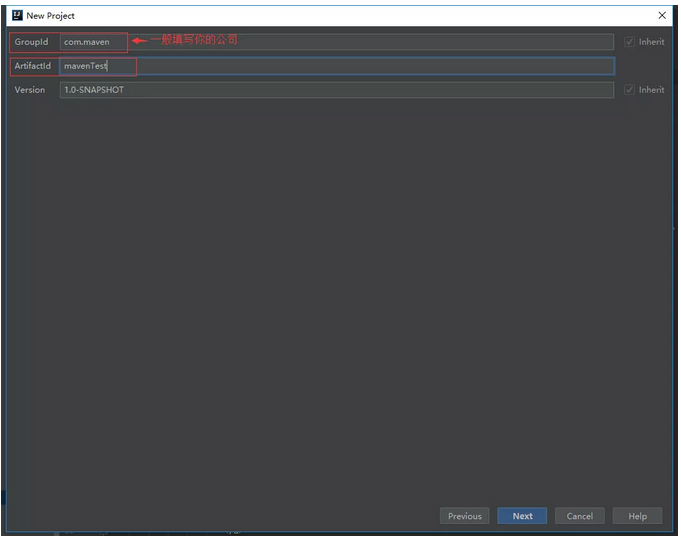
Task: Click the ArtifactId input field
Action: pyautogui.click(x=337, y=66)
